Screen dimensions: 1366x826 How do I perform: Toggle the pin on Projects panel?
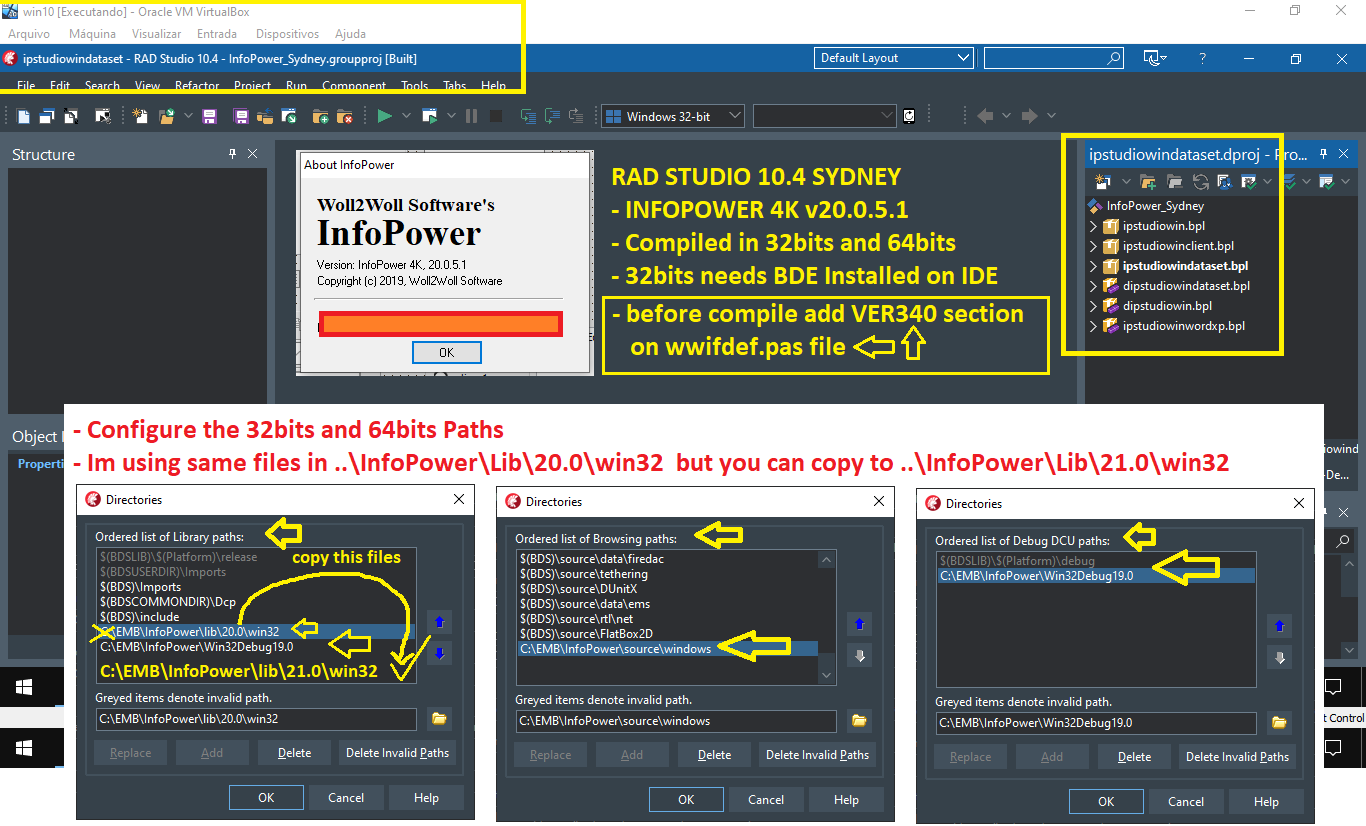(x=1323, y=154)
